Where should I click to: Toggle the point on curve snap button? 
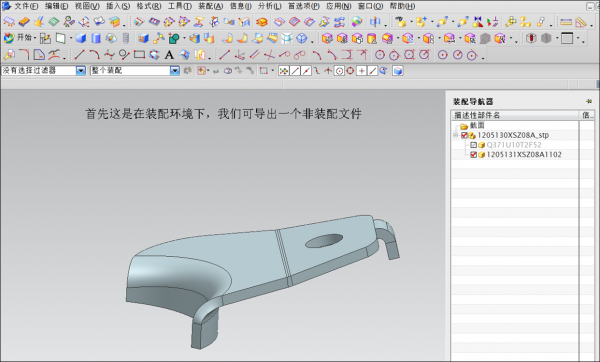pos(372,71)
